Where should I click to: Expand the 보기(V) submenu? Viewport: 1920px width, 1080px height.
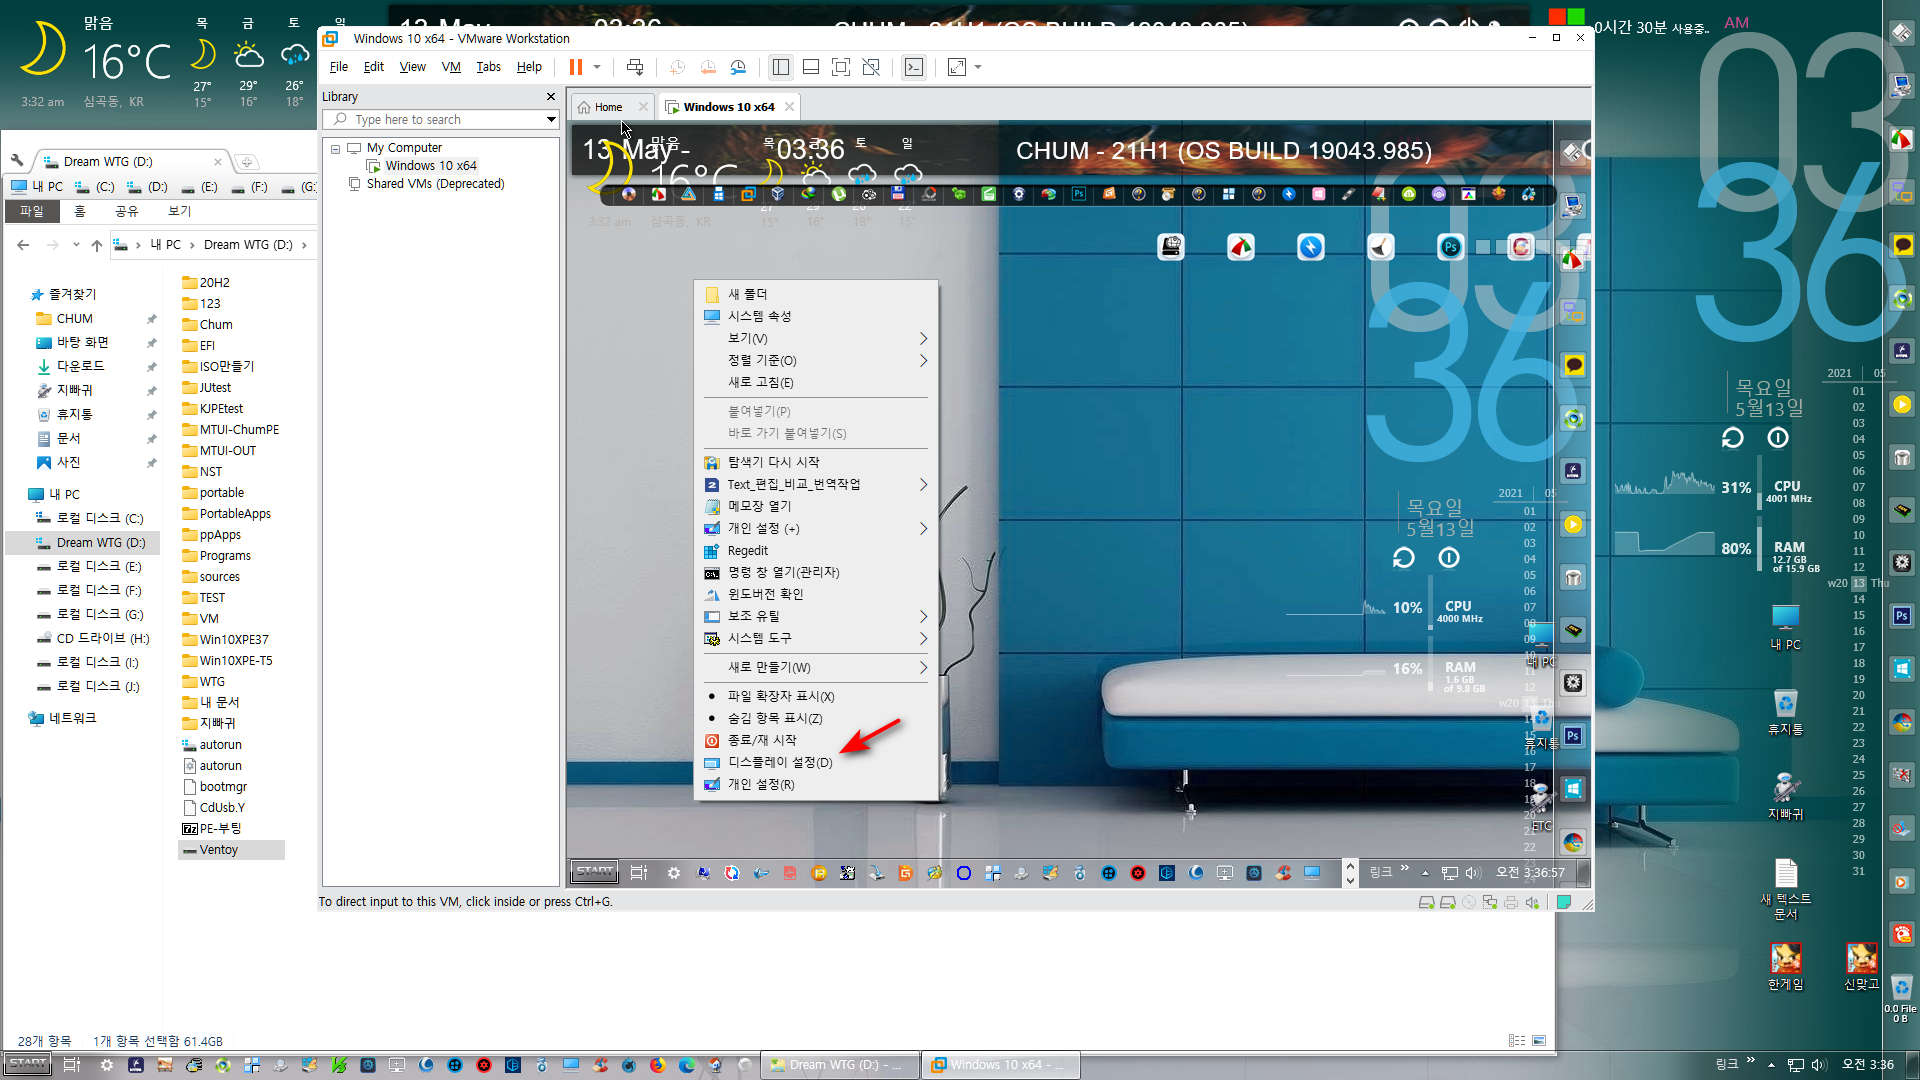[x=815, y=338]
